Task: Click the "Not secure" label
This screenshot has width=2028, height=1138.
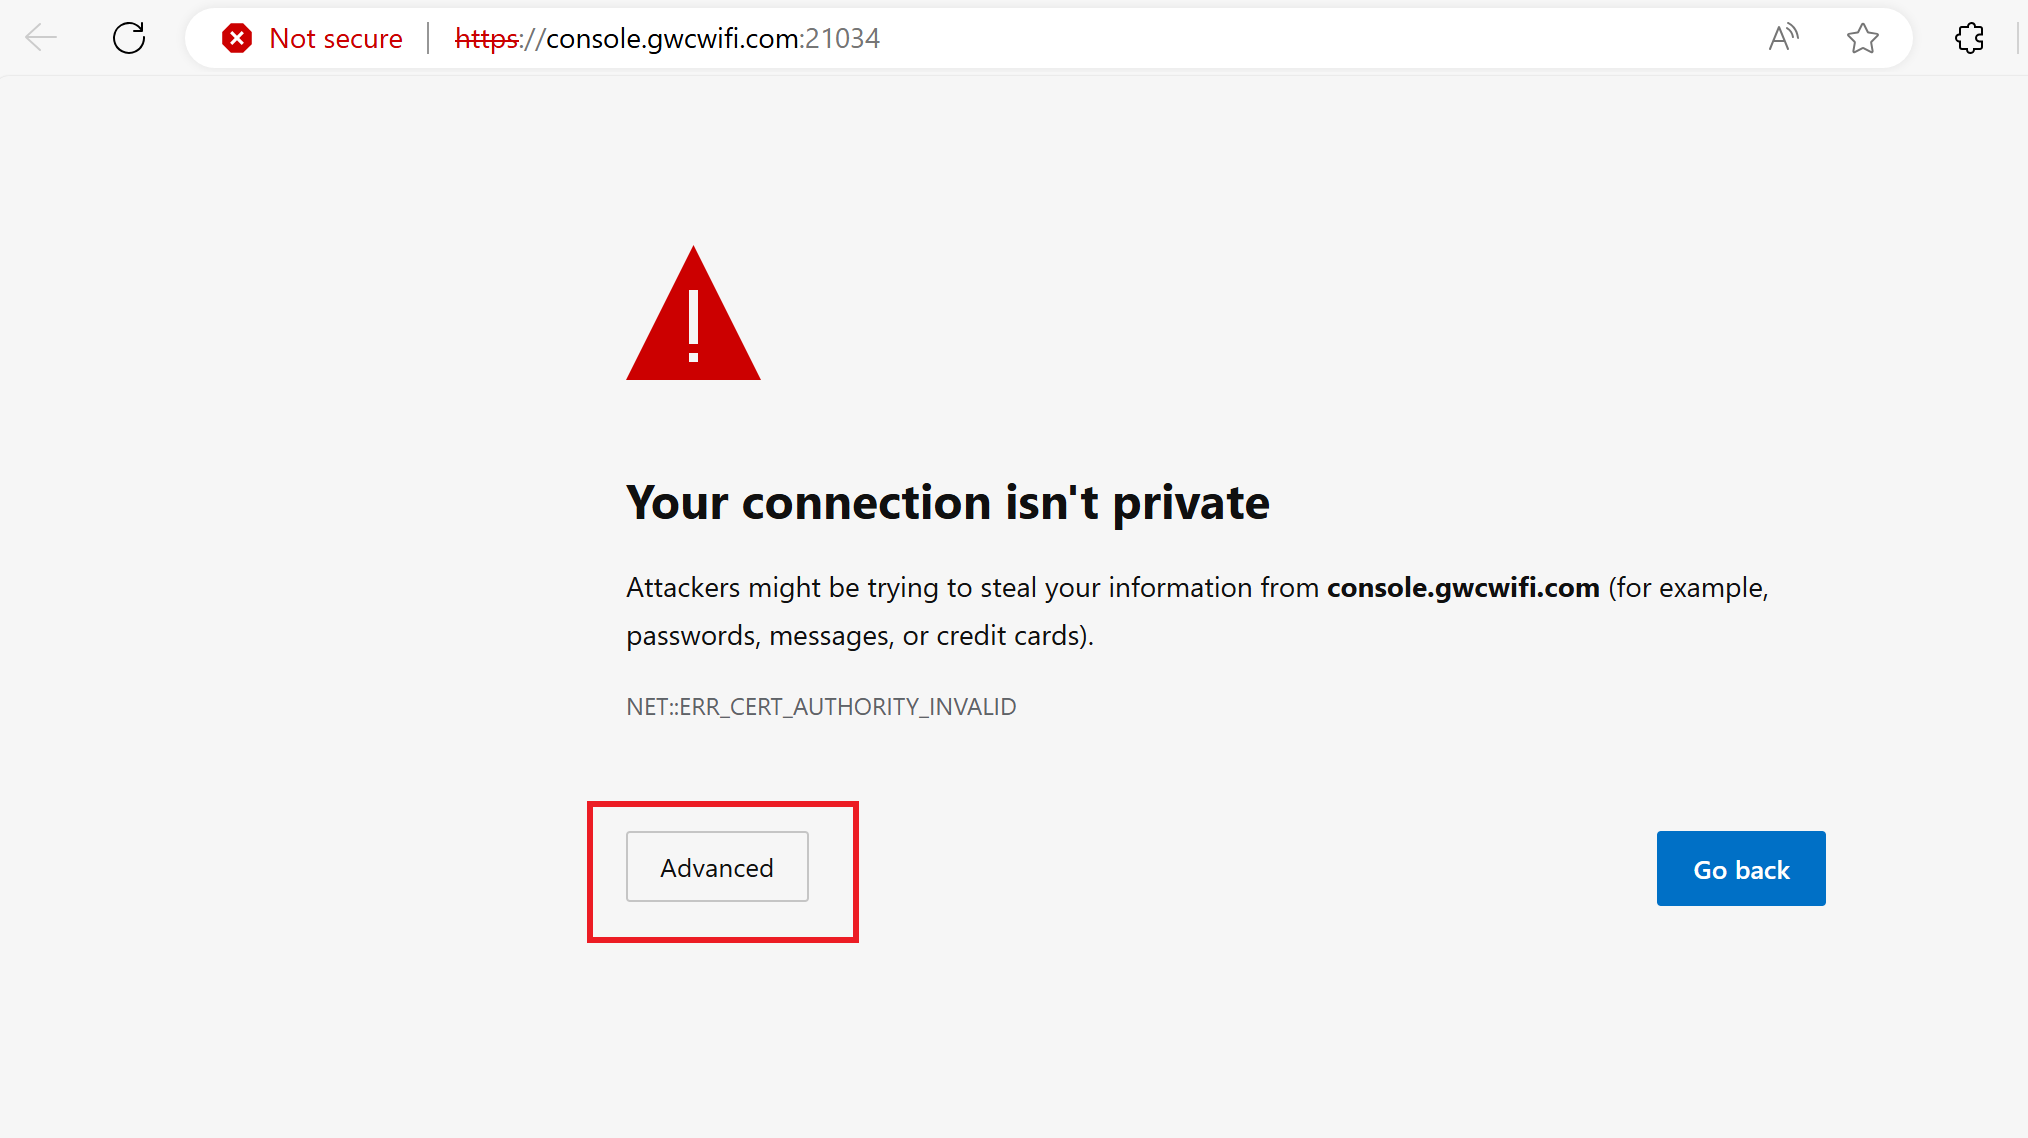Action: click(x=336, y=38)
